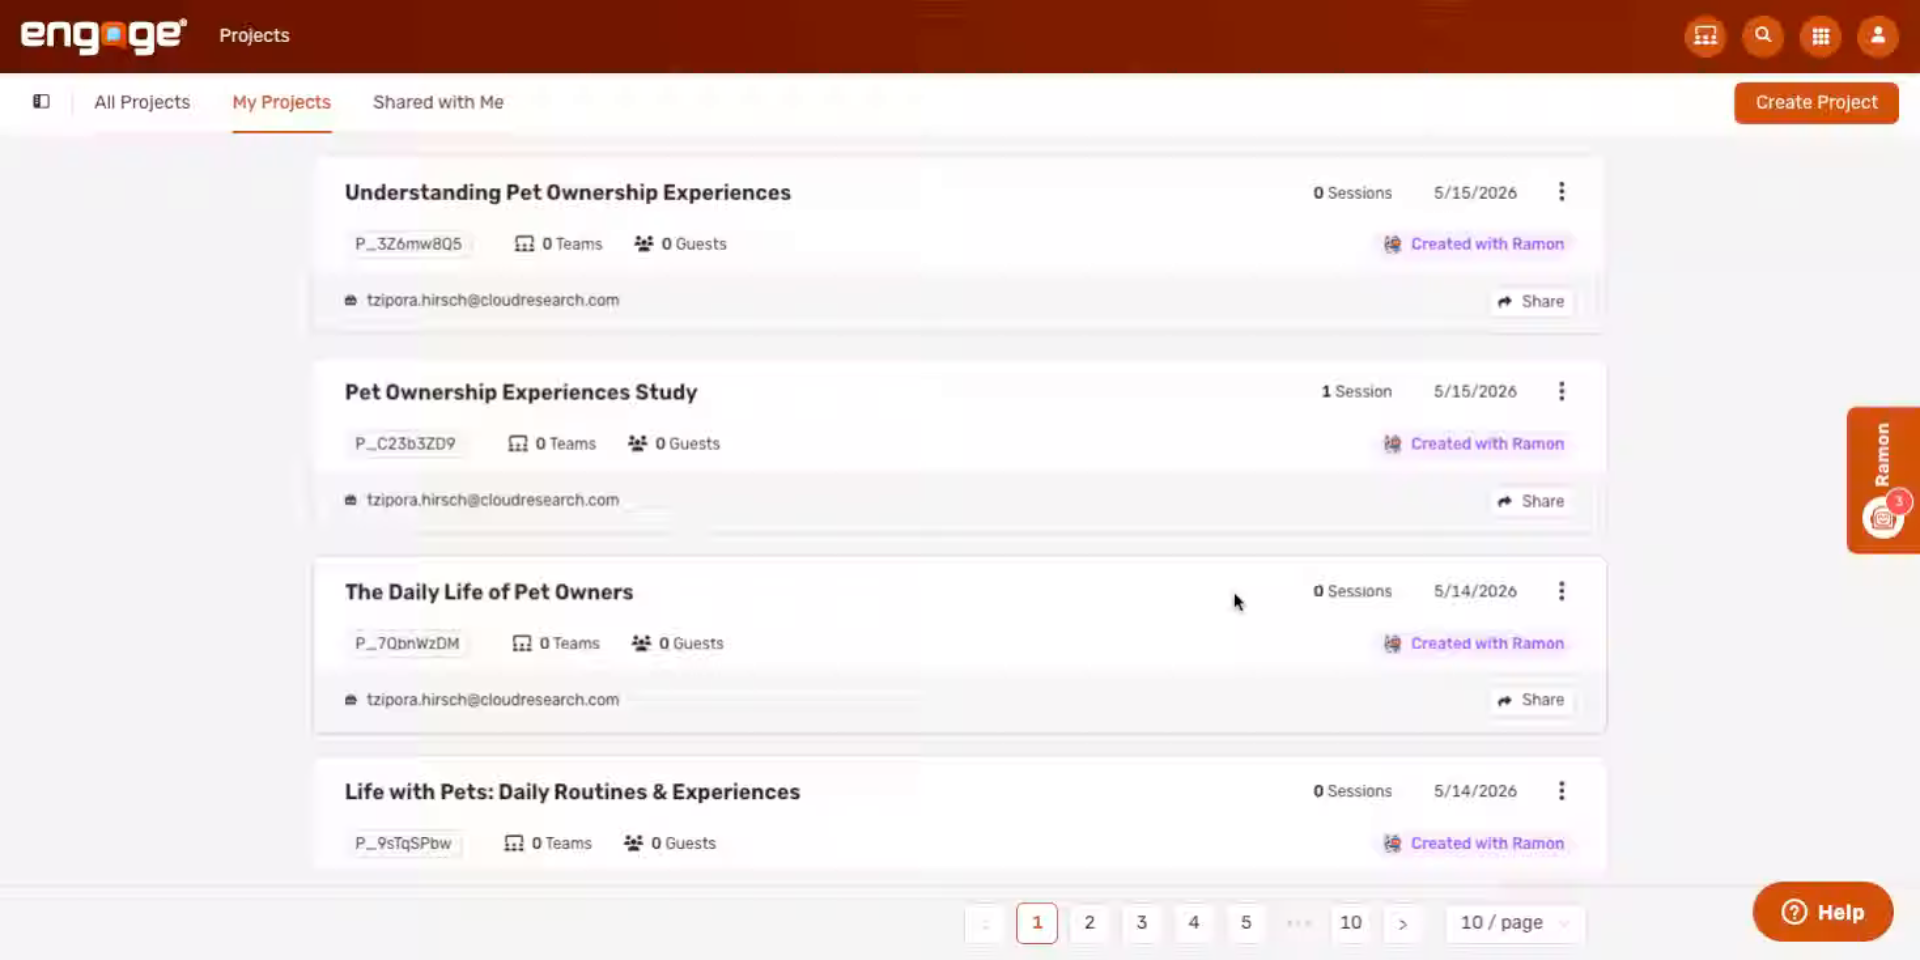Click project ID P_9sTqSPbw
Viewport: 1920px width, 960px height.
pyautogui.click(x=403, y=844)
